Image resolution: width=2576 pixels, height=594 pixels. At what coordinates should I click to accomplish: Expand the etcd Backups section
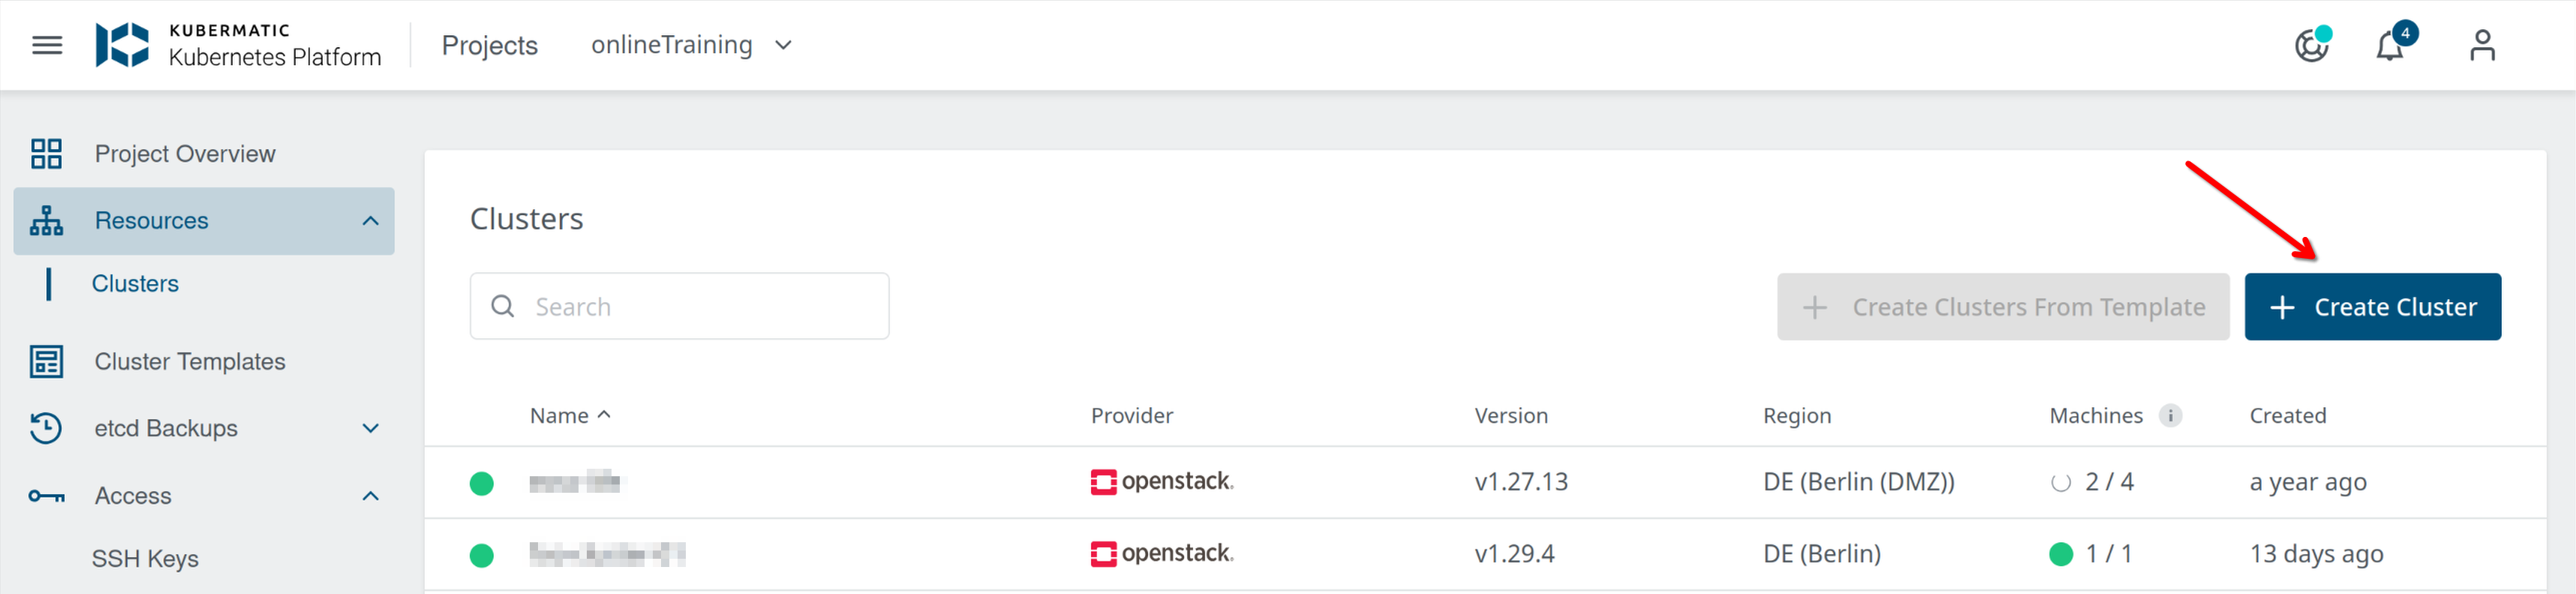click(x=370, y=428)
